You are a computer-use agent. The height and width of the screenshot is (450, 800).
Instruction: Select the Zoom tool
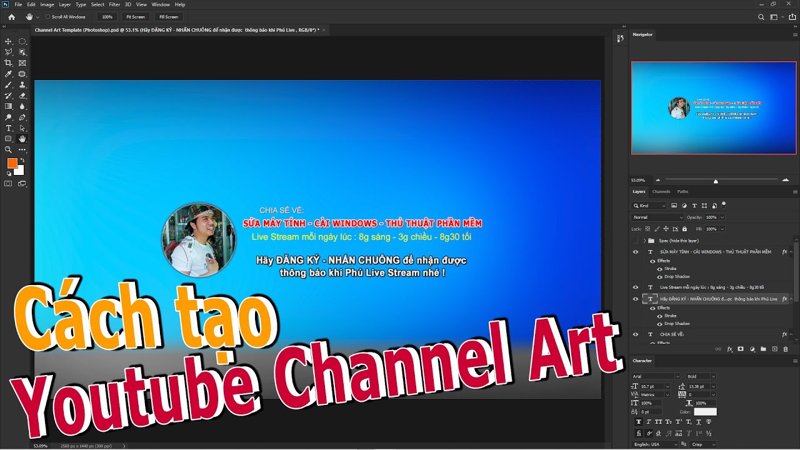pos(9,150)
